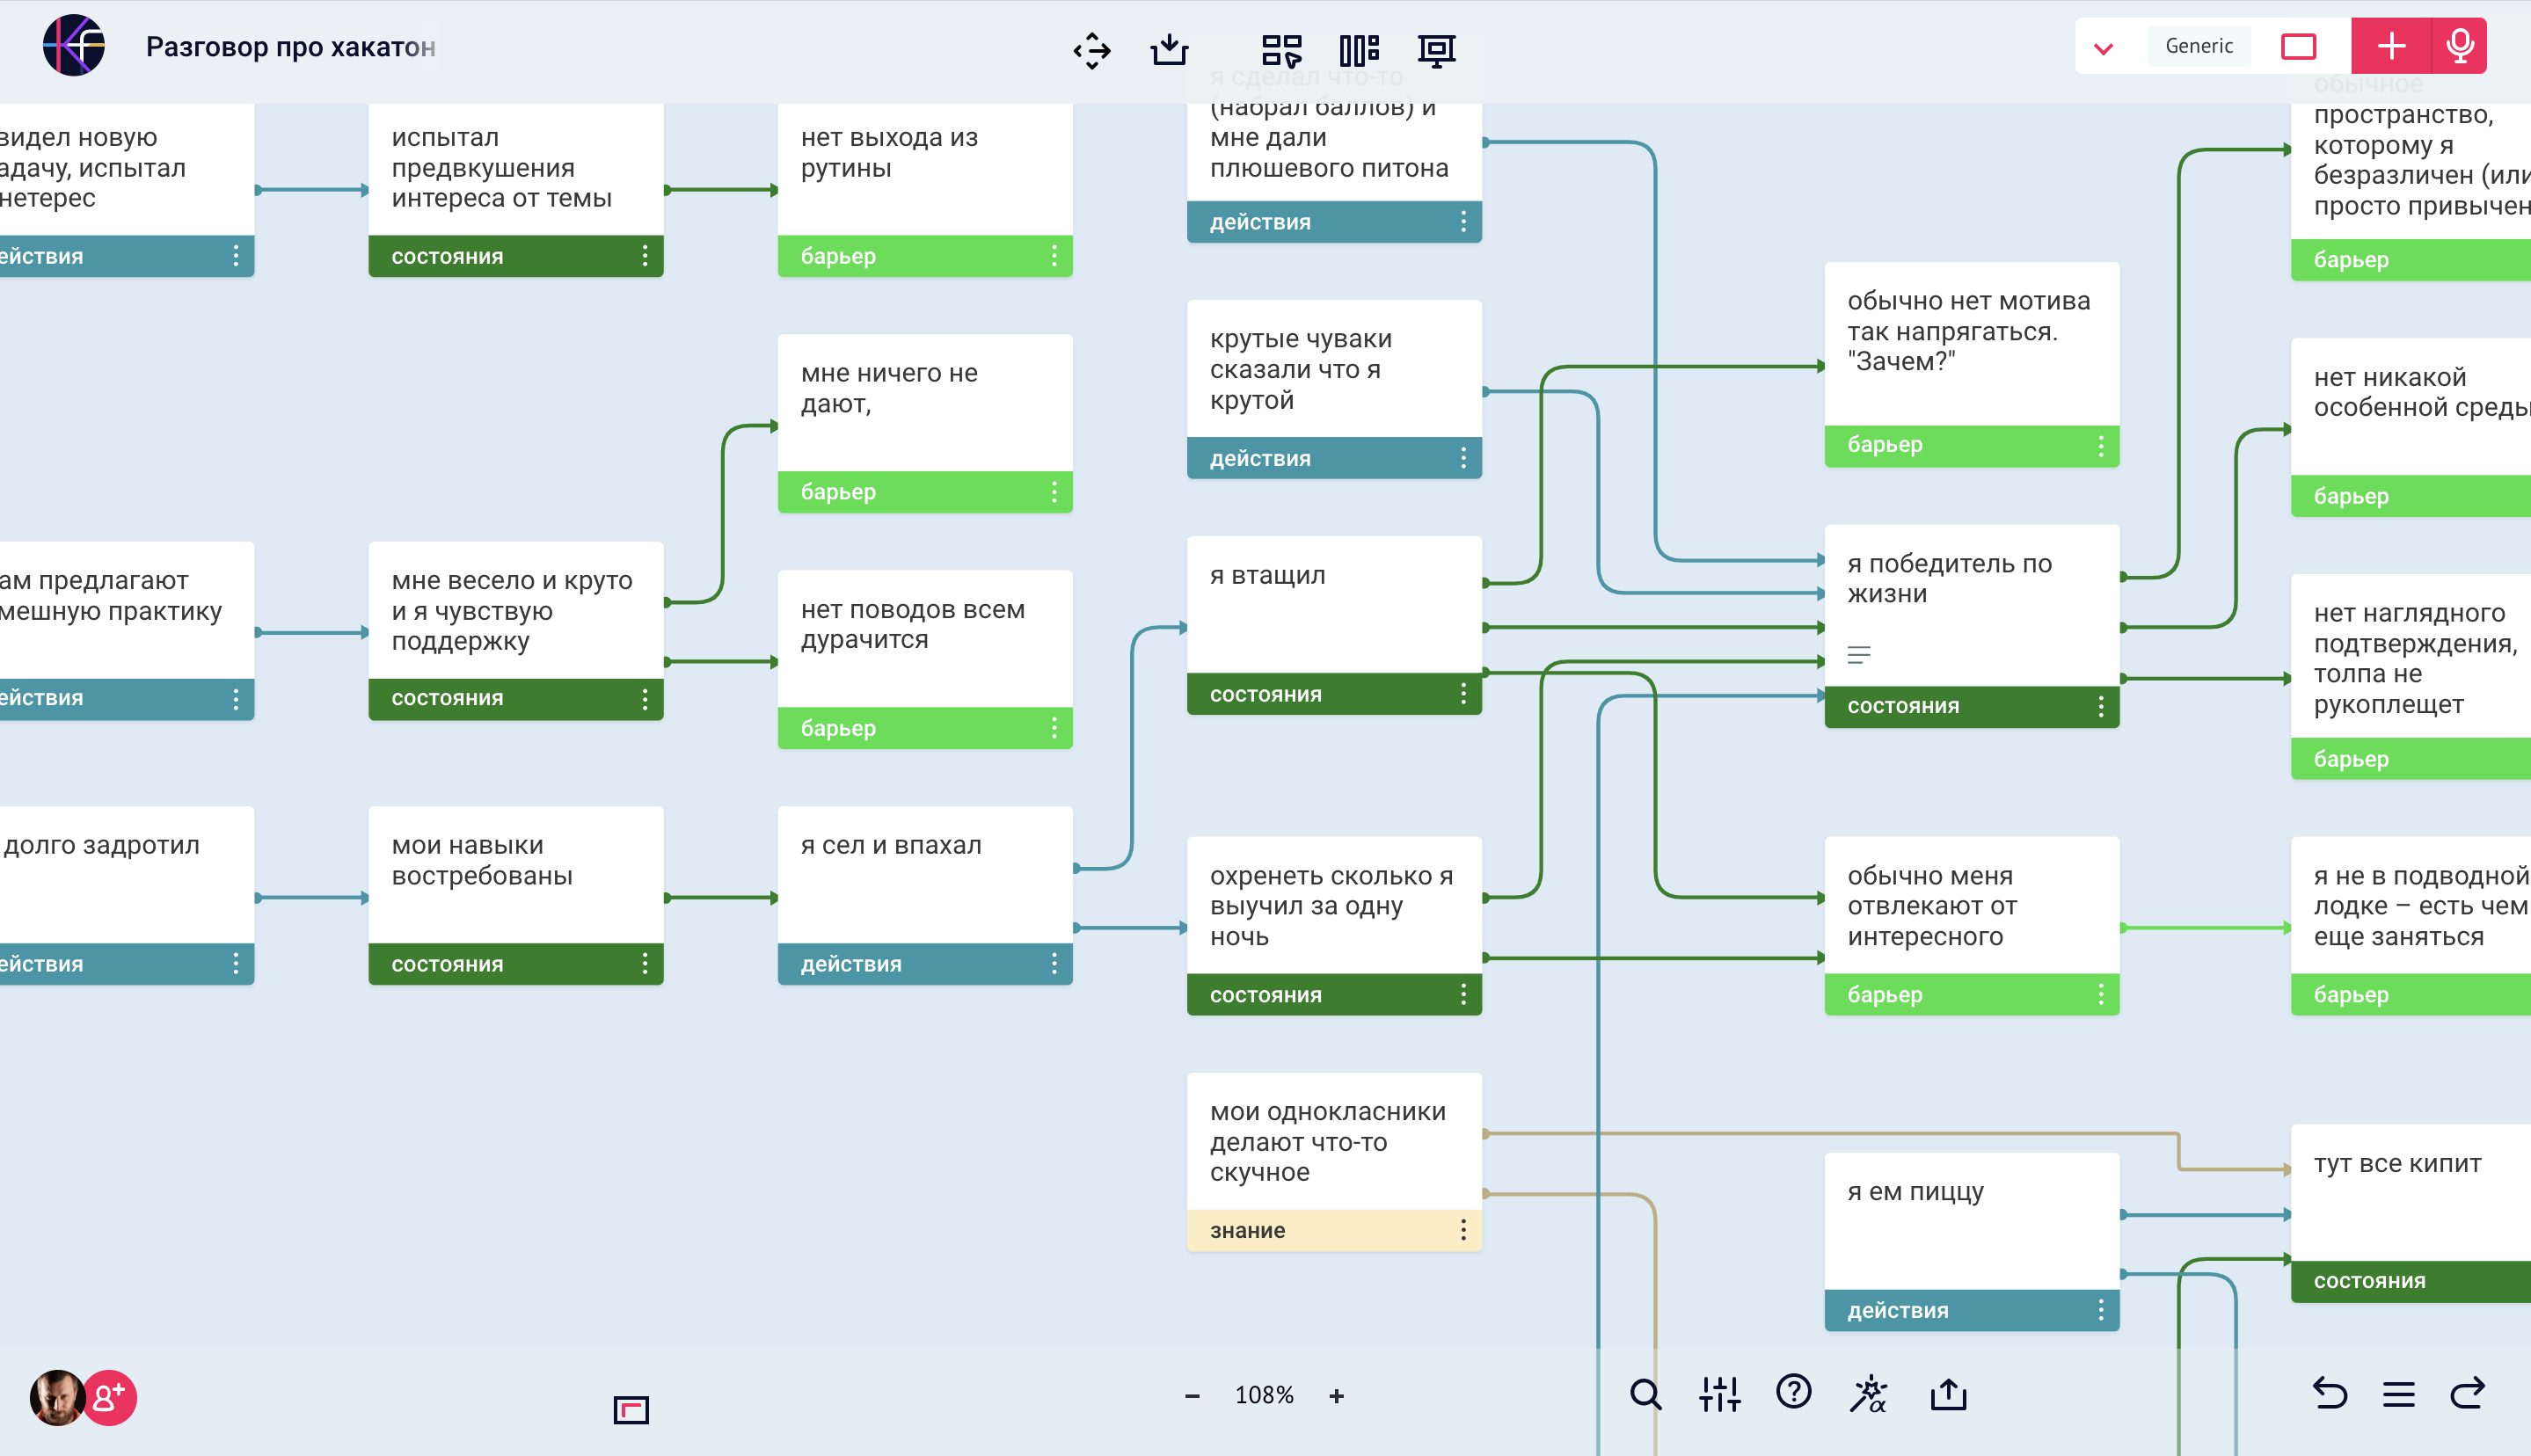Click the add collaborator invite button
The image size is (2531, 1456).
pos(109,1397)
